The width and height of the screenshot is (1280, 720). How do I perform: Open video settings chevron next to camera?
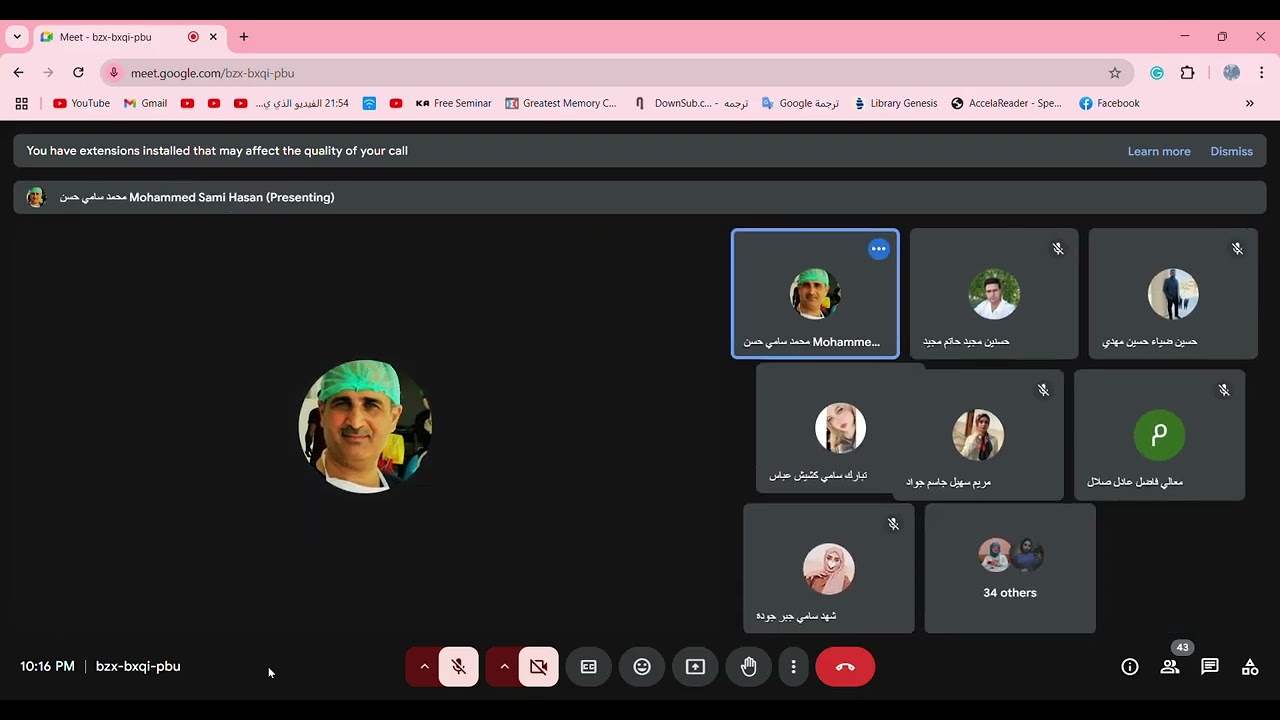504,667
